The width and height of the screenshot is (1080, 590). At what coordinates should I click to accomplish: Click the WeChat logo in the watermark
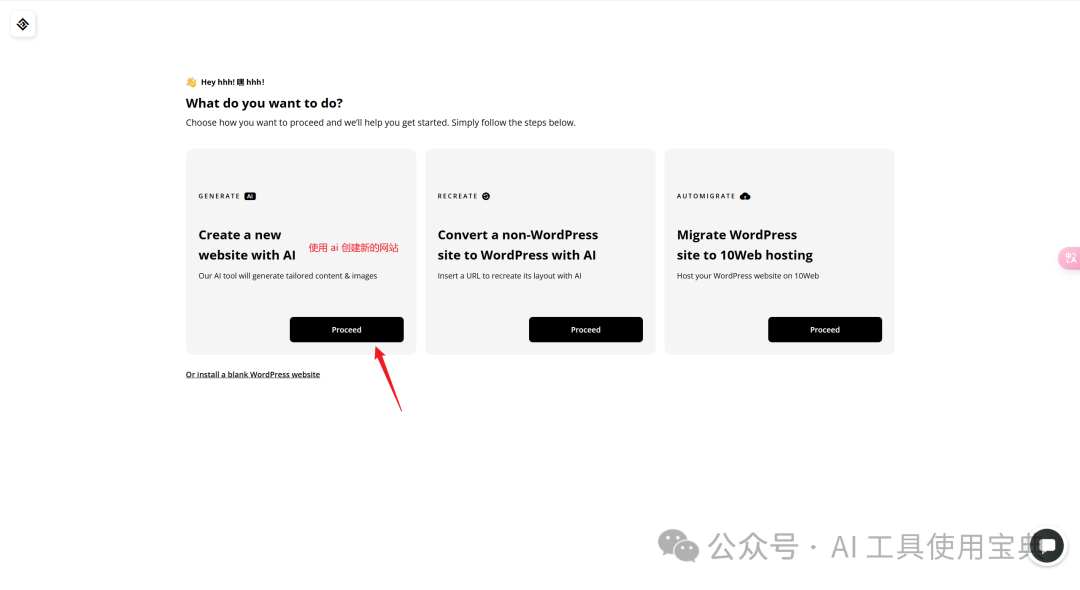[679, 546]
